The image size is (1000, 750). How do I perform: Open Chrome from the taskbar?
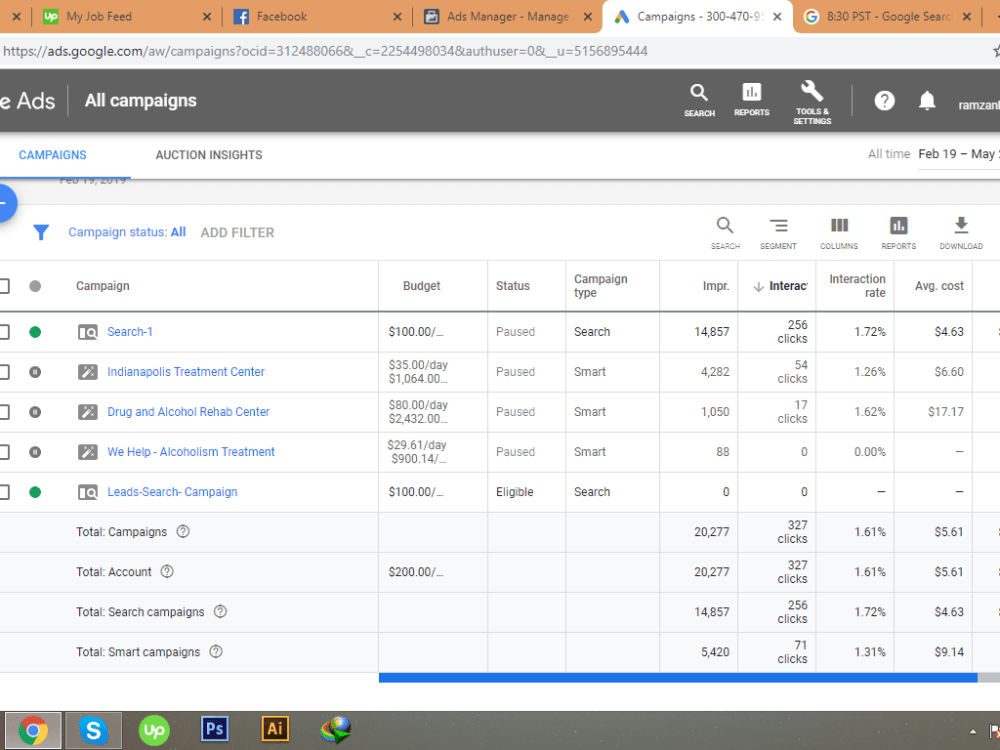point(33,730)
